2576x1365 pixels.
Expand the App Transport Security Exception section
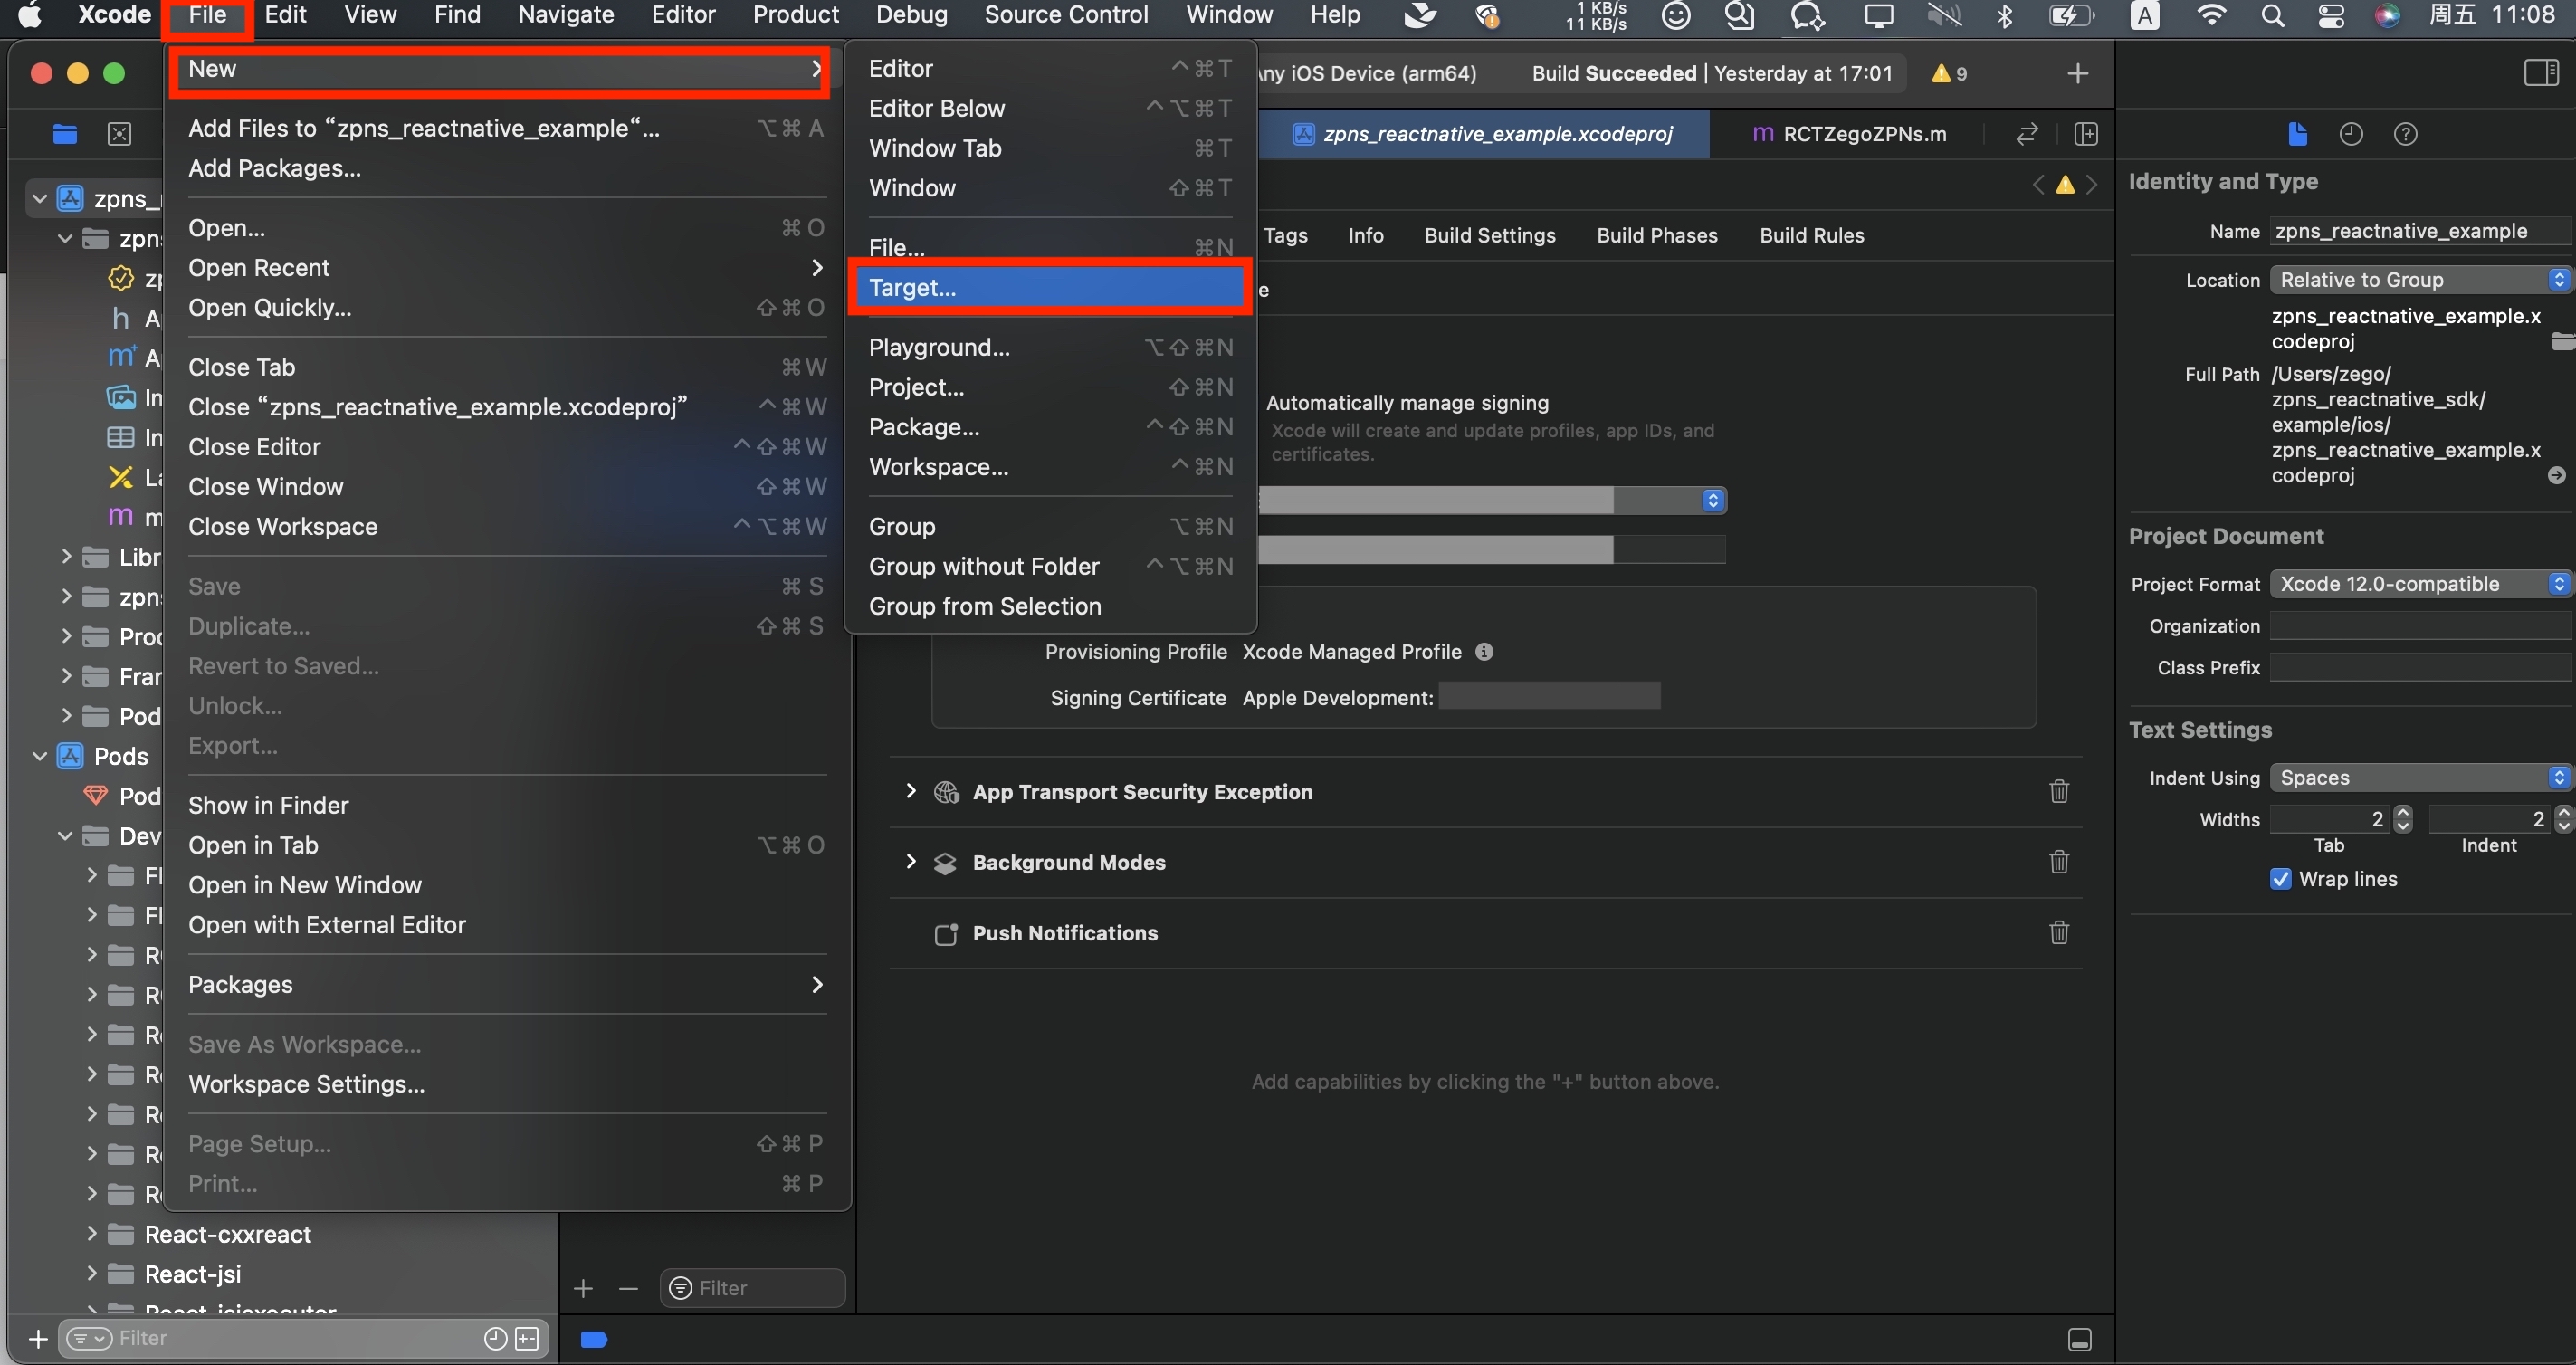coord(910,791)
